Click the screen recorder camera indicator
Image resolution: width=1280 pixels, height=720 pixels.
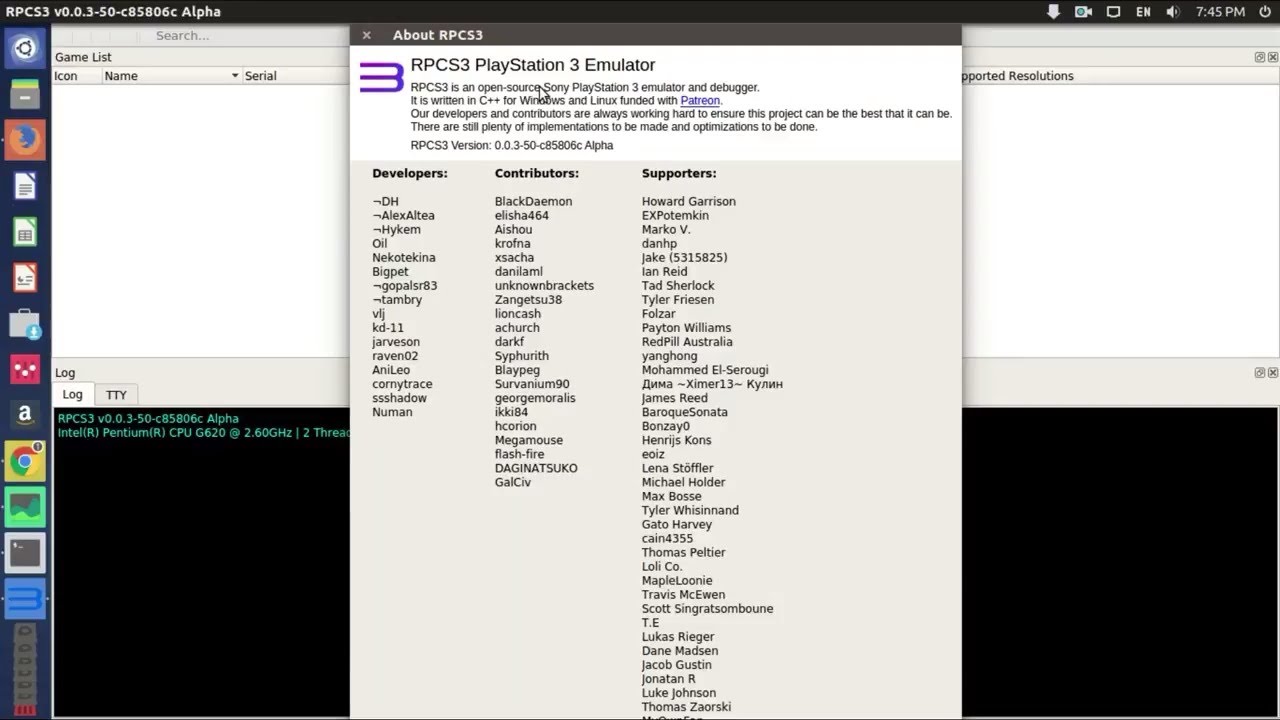click(x=1083, y=12)
